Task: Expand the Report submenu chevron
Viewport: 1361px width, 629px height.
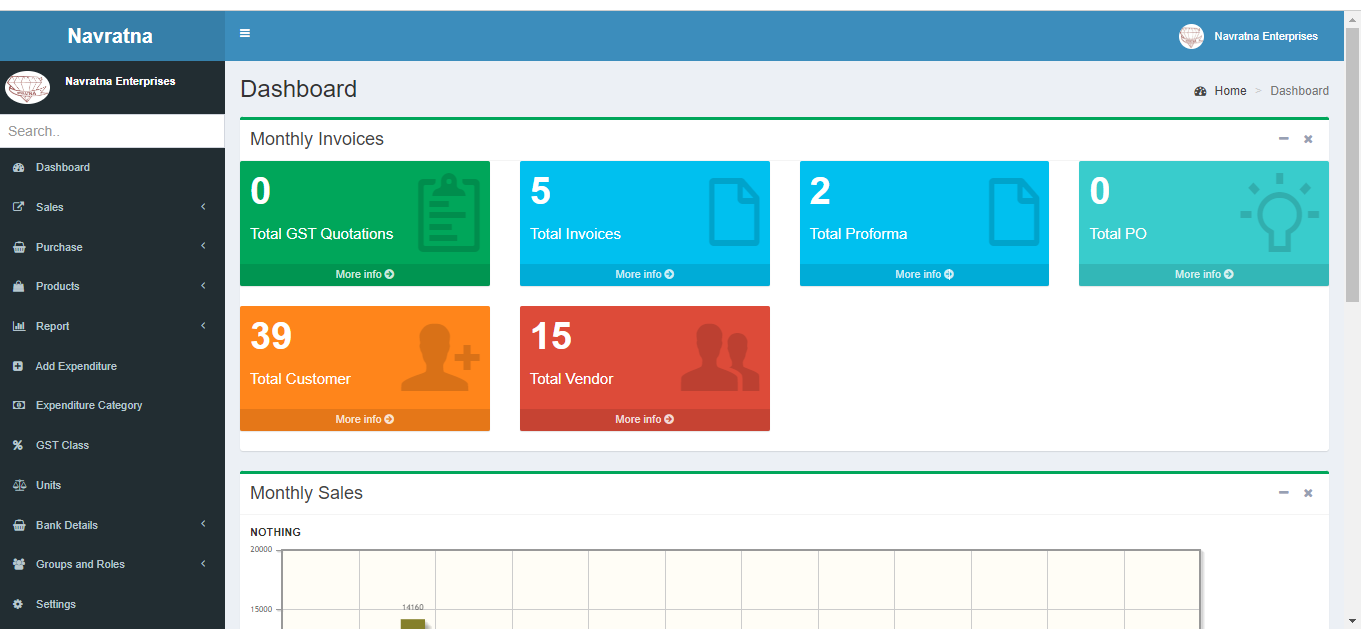Action: pos(203,326)
